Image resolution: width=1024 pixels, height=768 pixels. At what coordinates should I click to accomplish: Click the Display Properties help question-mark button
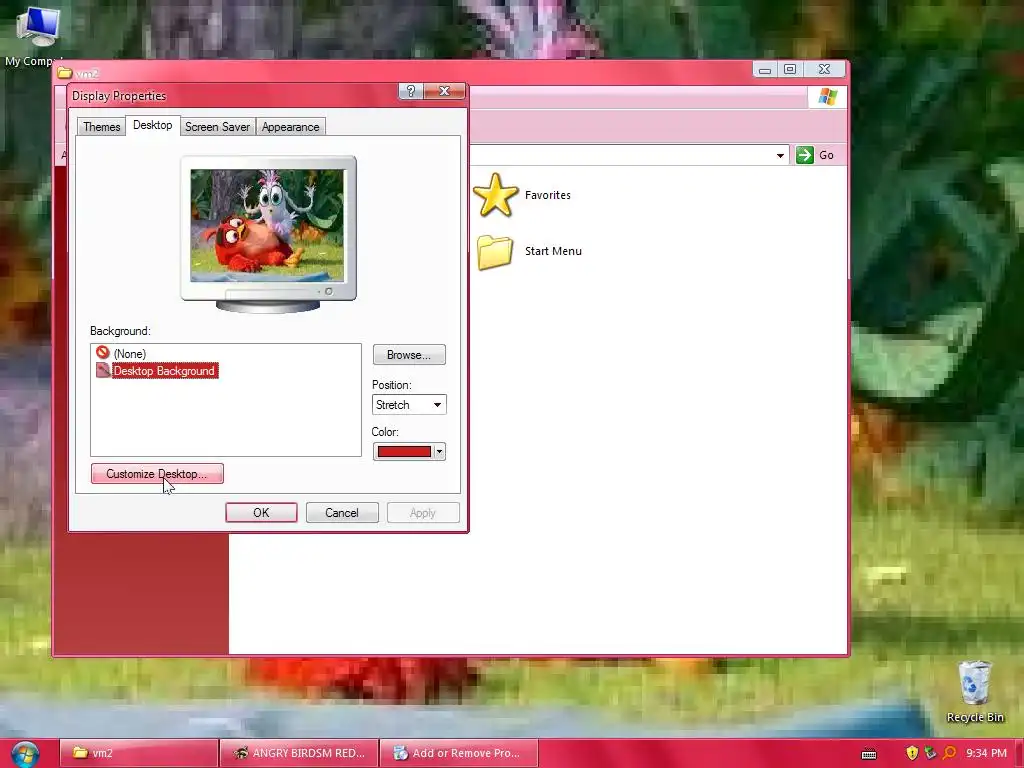coord(411,91)
